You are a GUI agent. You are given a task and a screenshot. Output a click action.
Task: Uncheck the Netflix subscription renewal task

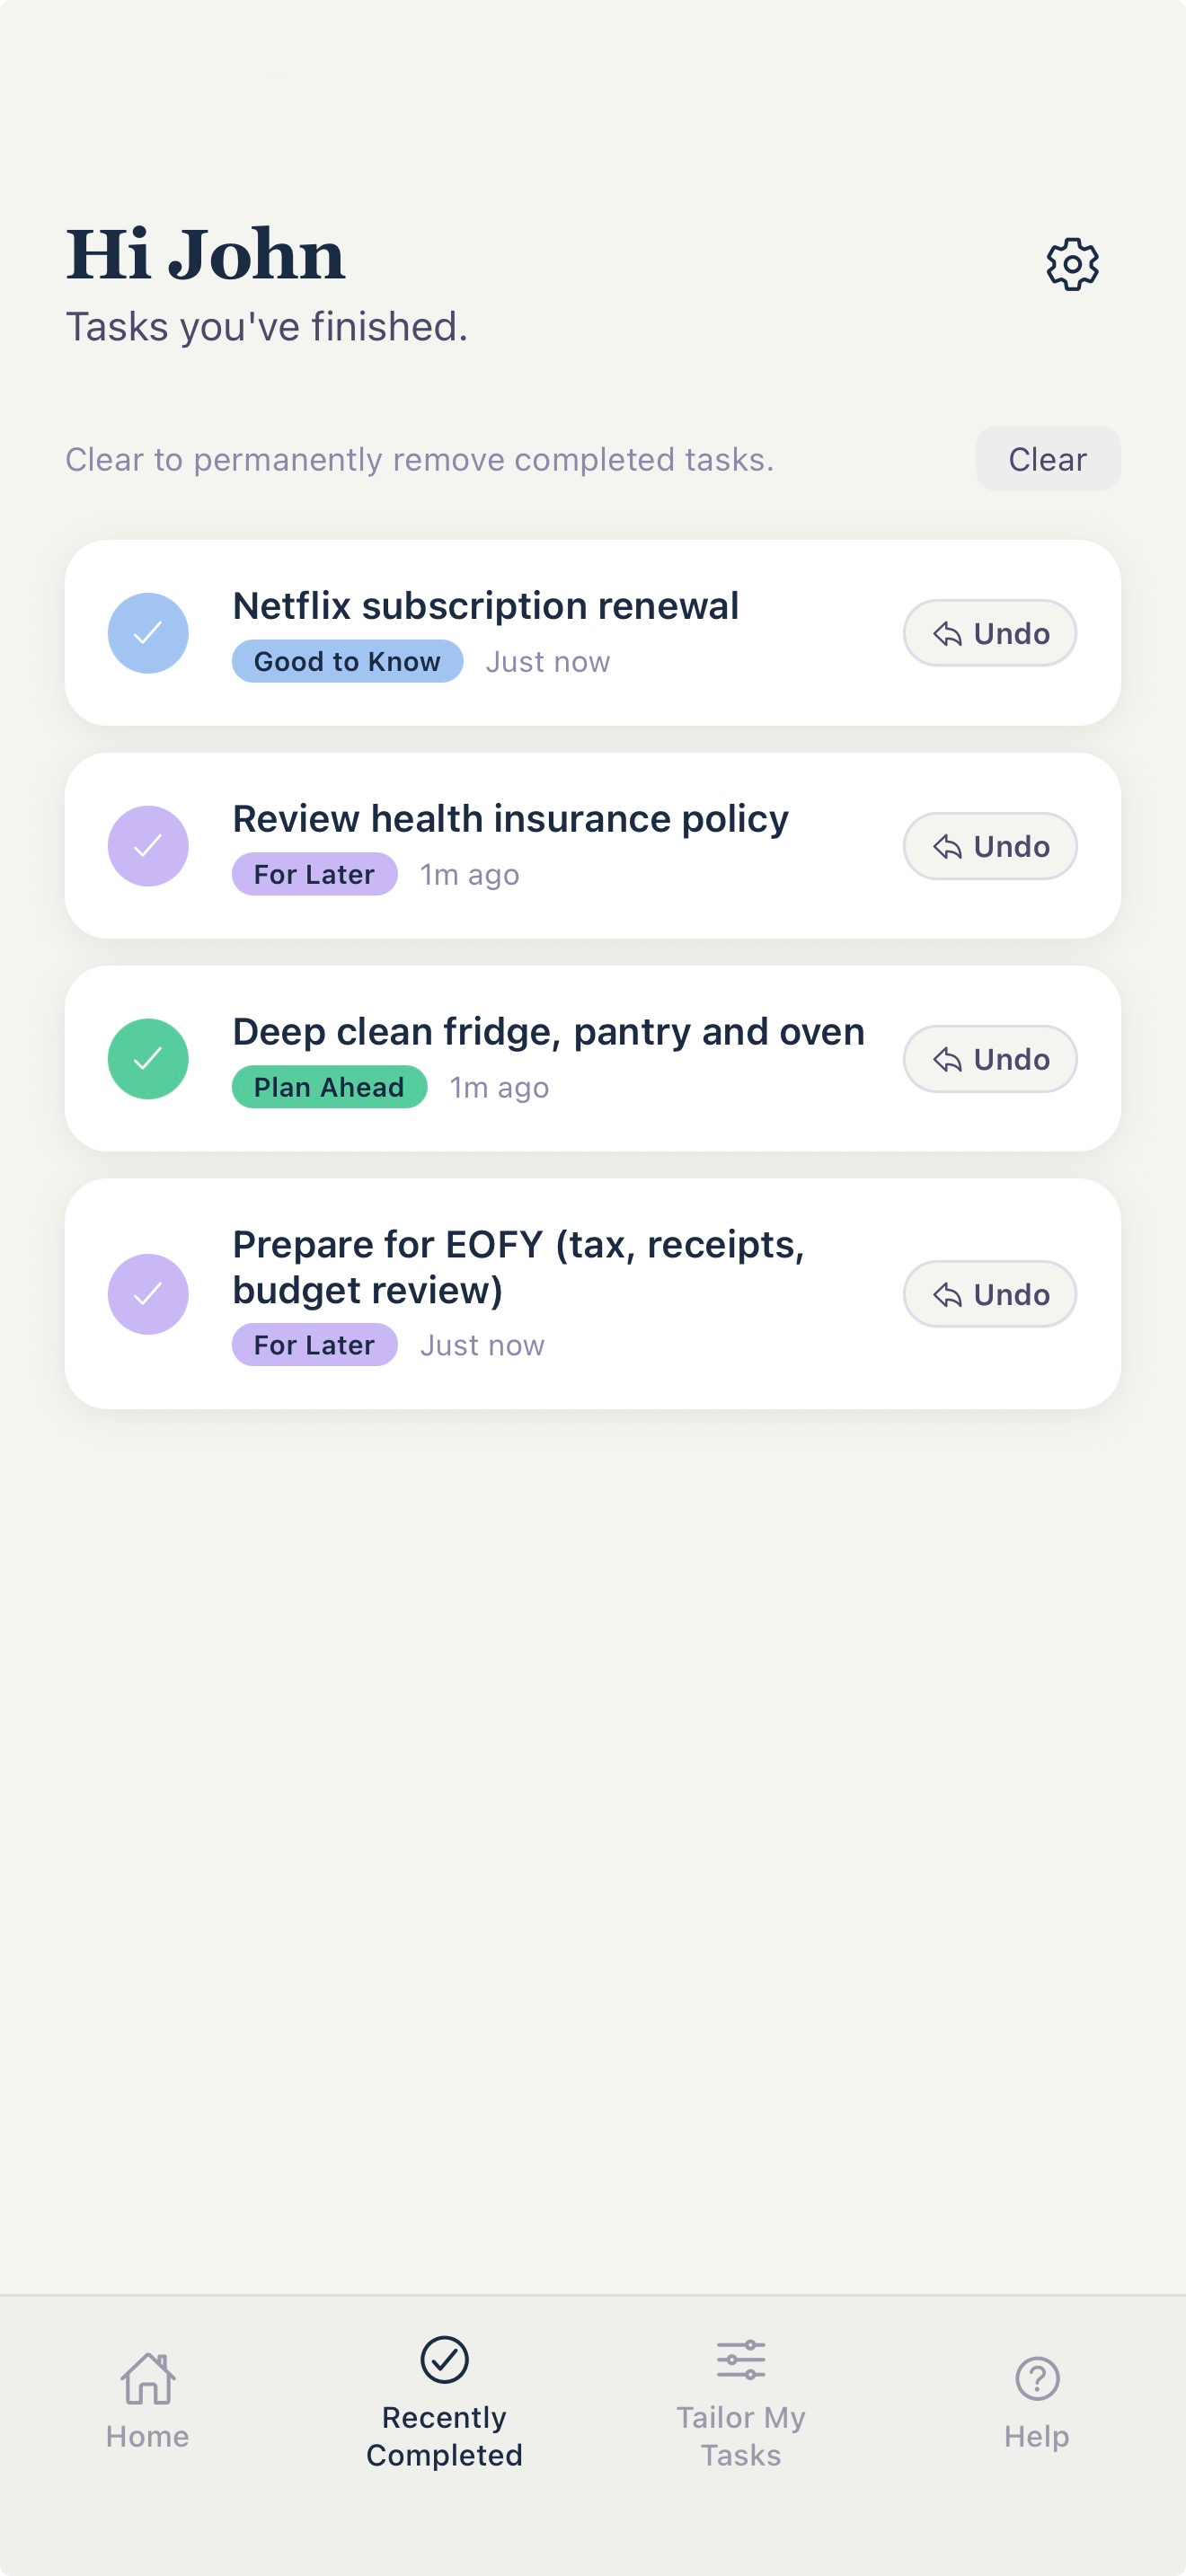pos(148,633)
